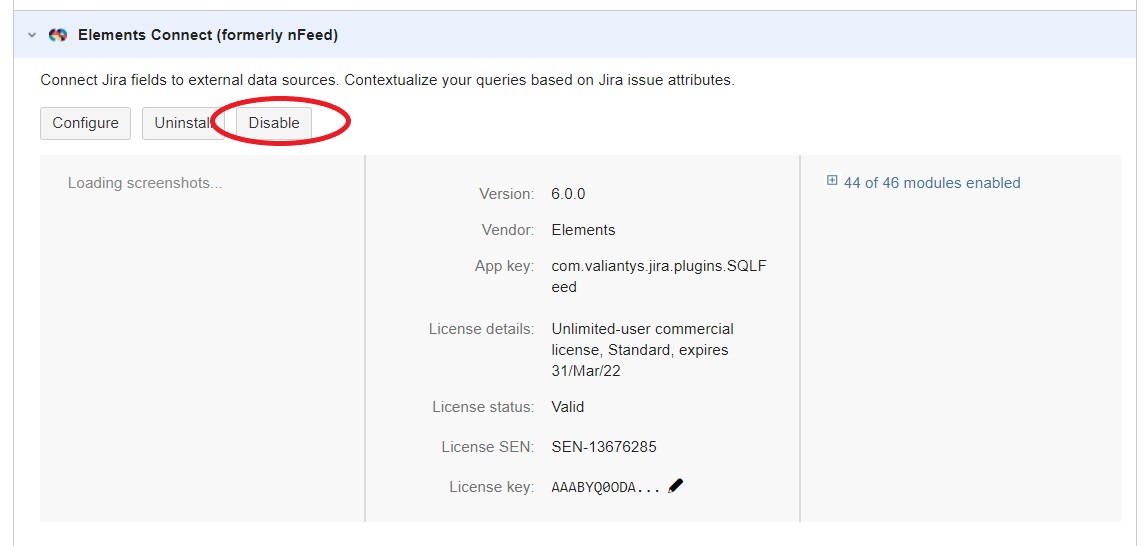Disable the Elements Connect app

[274, 123]
